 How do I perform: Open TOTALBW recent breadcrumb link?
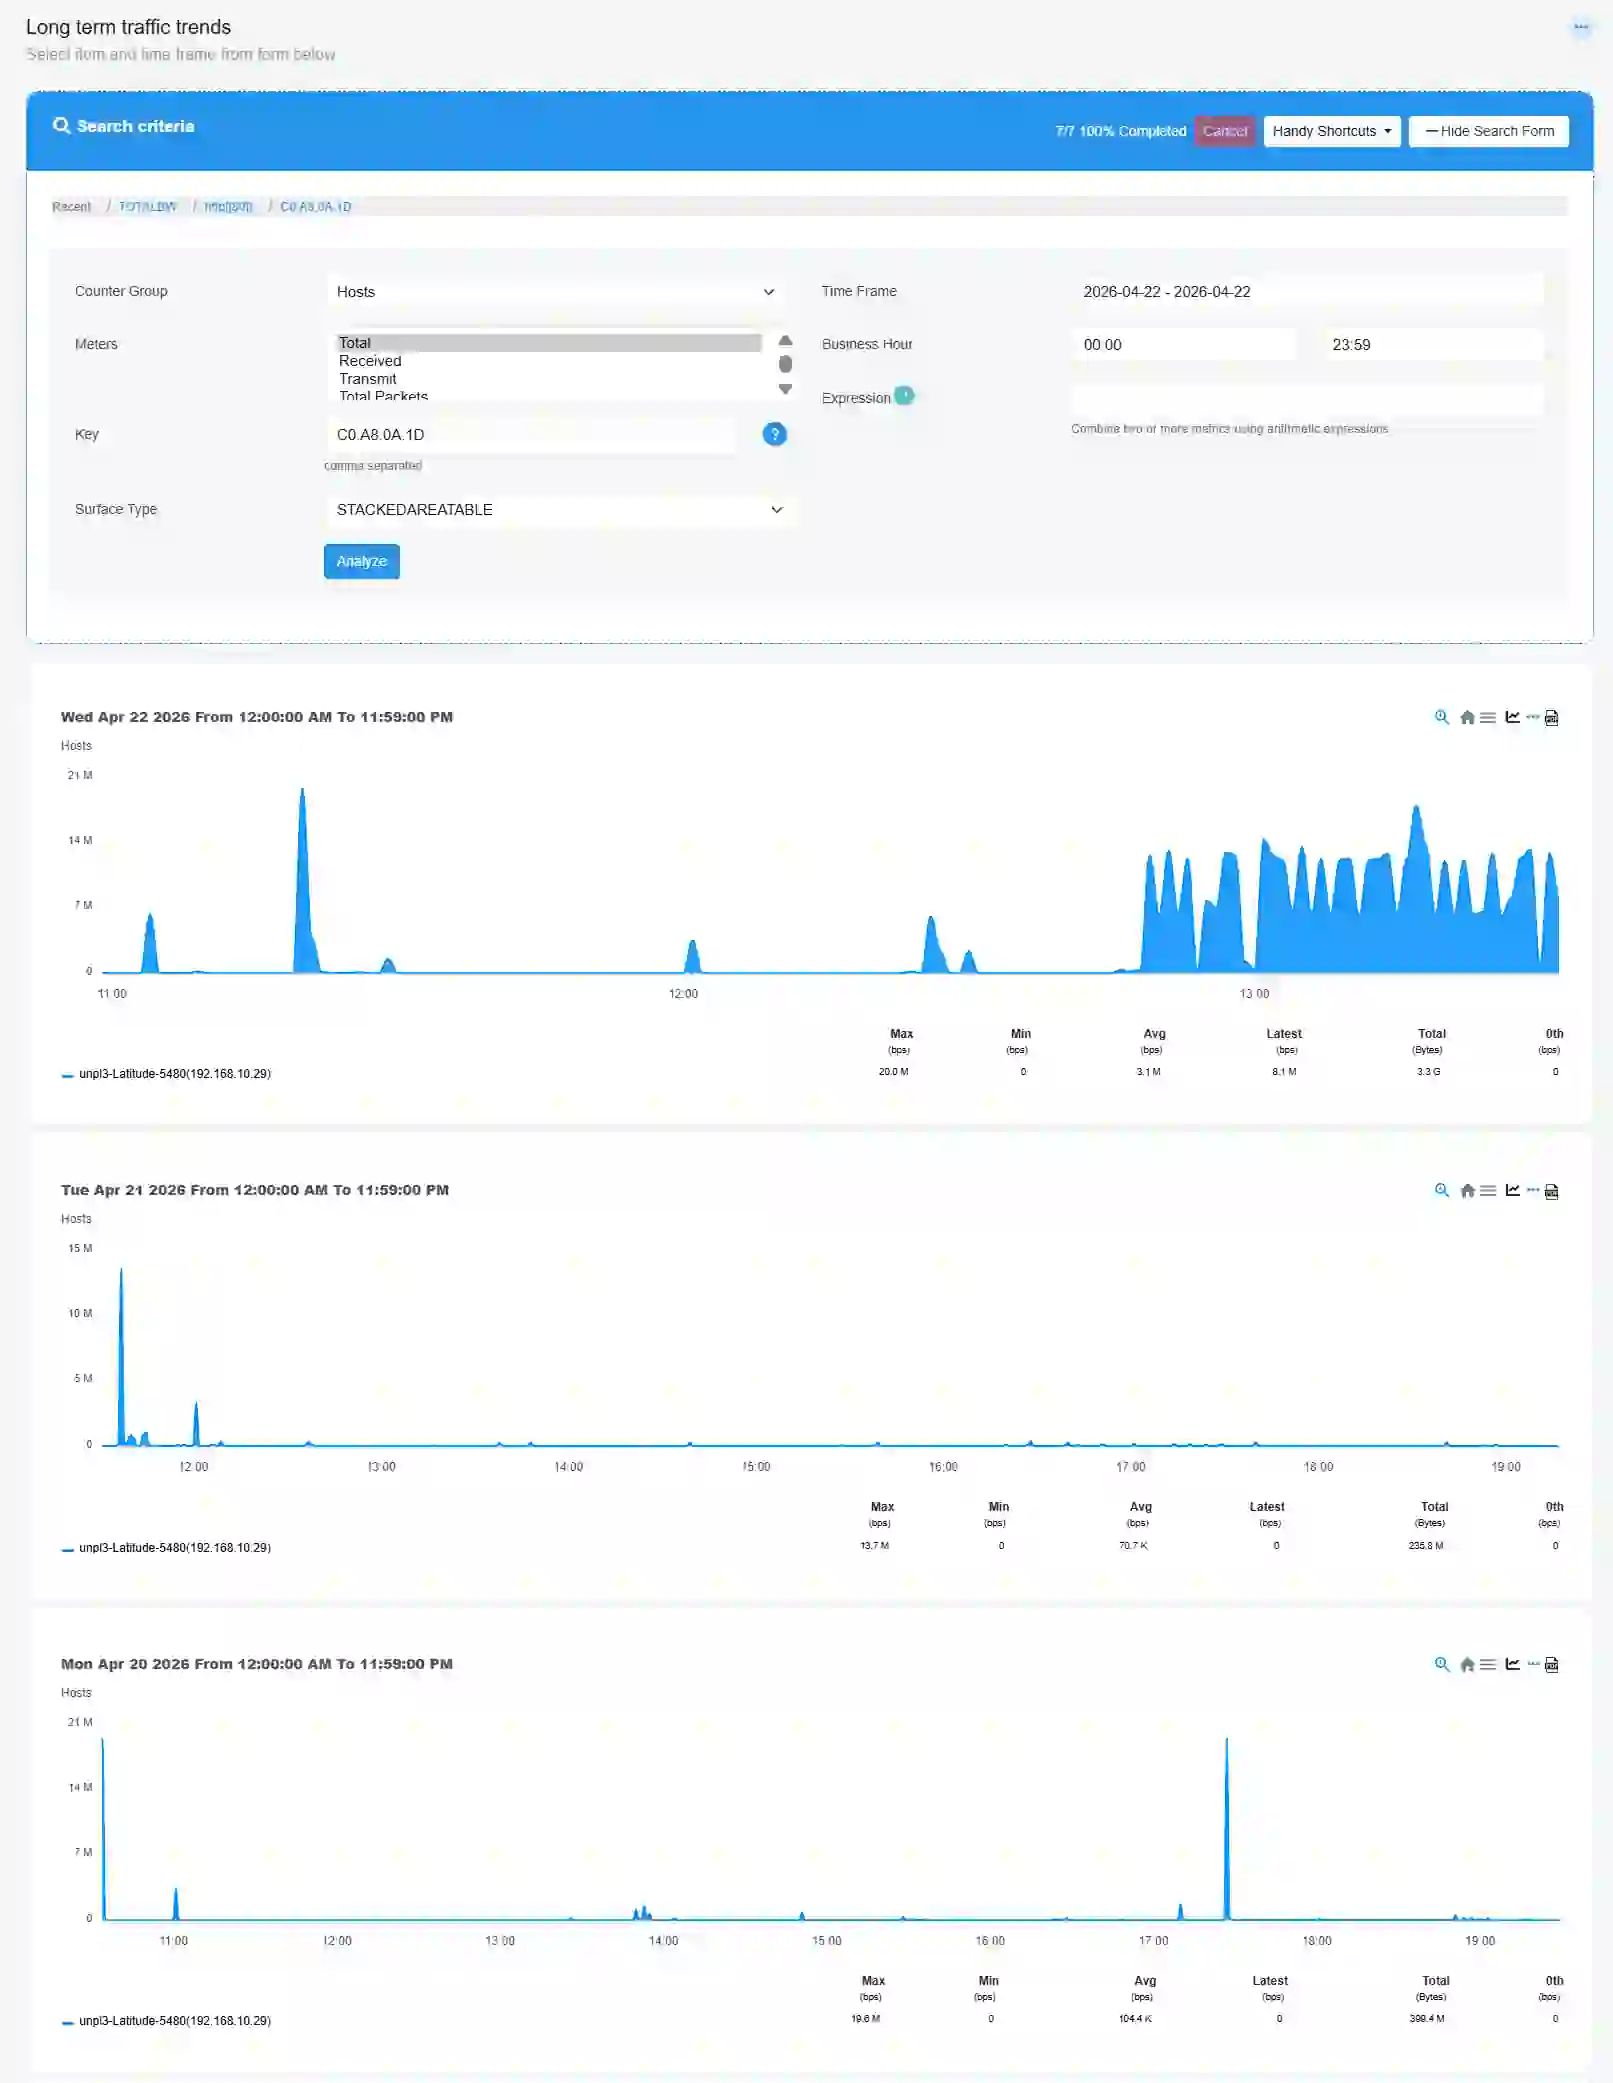(147, 207)
